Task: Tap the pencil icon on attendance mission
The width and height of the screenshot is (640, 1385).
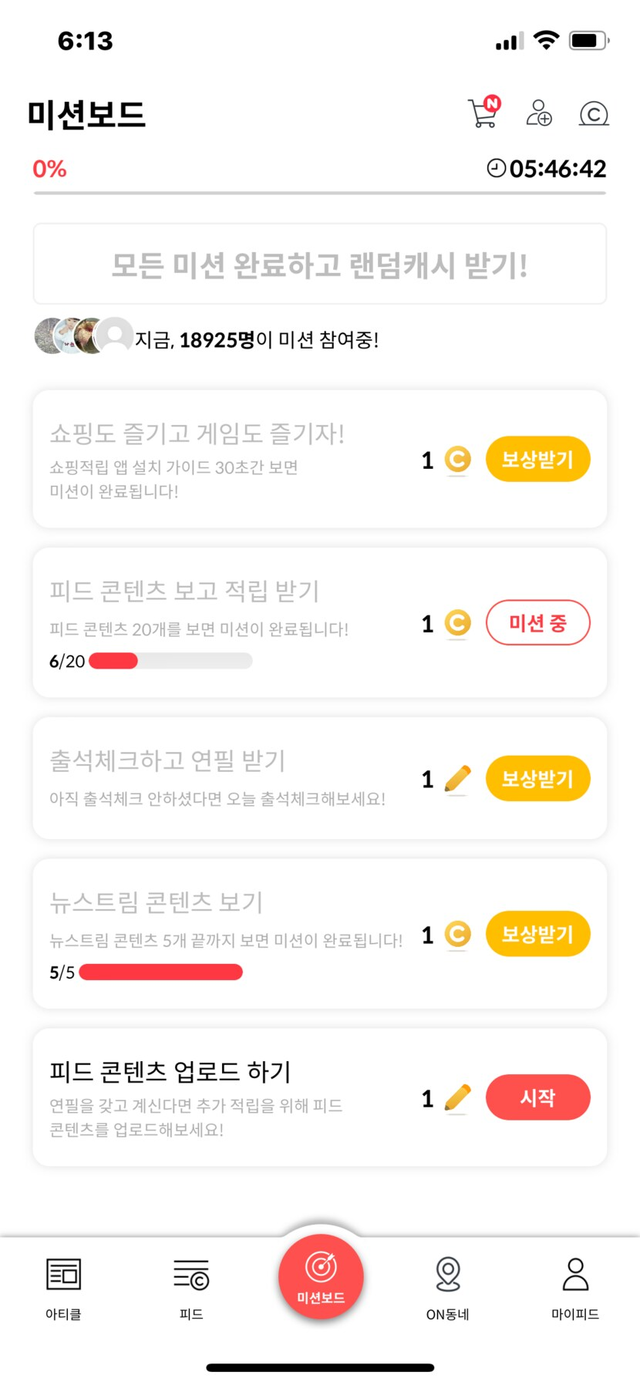Action: tap(458, 779)
